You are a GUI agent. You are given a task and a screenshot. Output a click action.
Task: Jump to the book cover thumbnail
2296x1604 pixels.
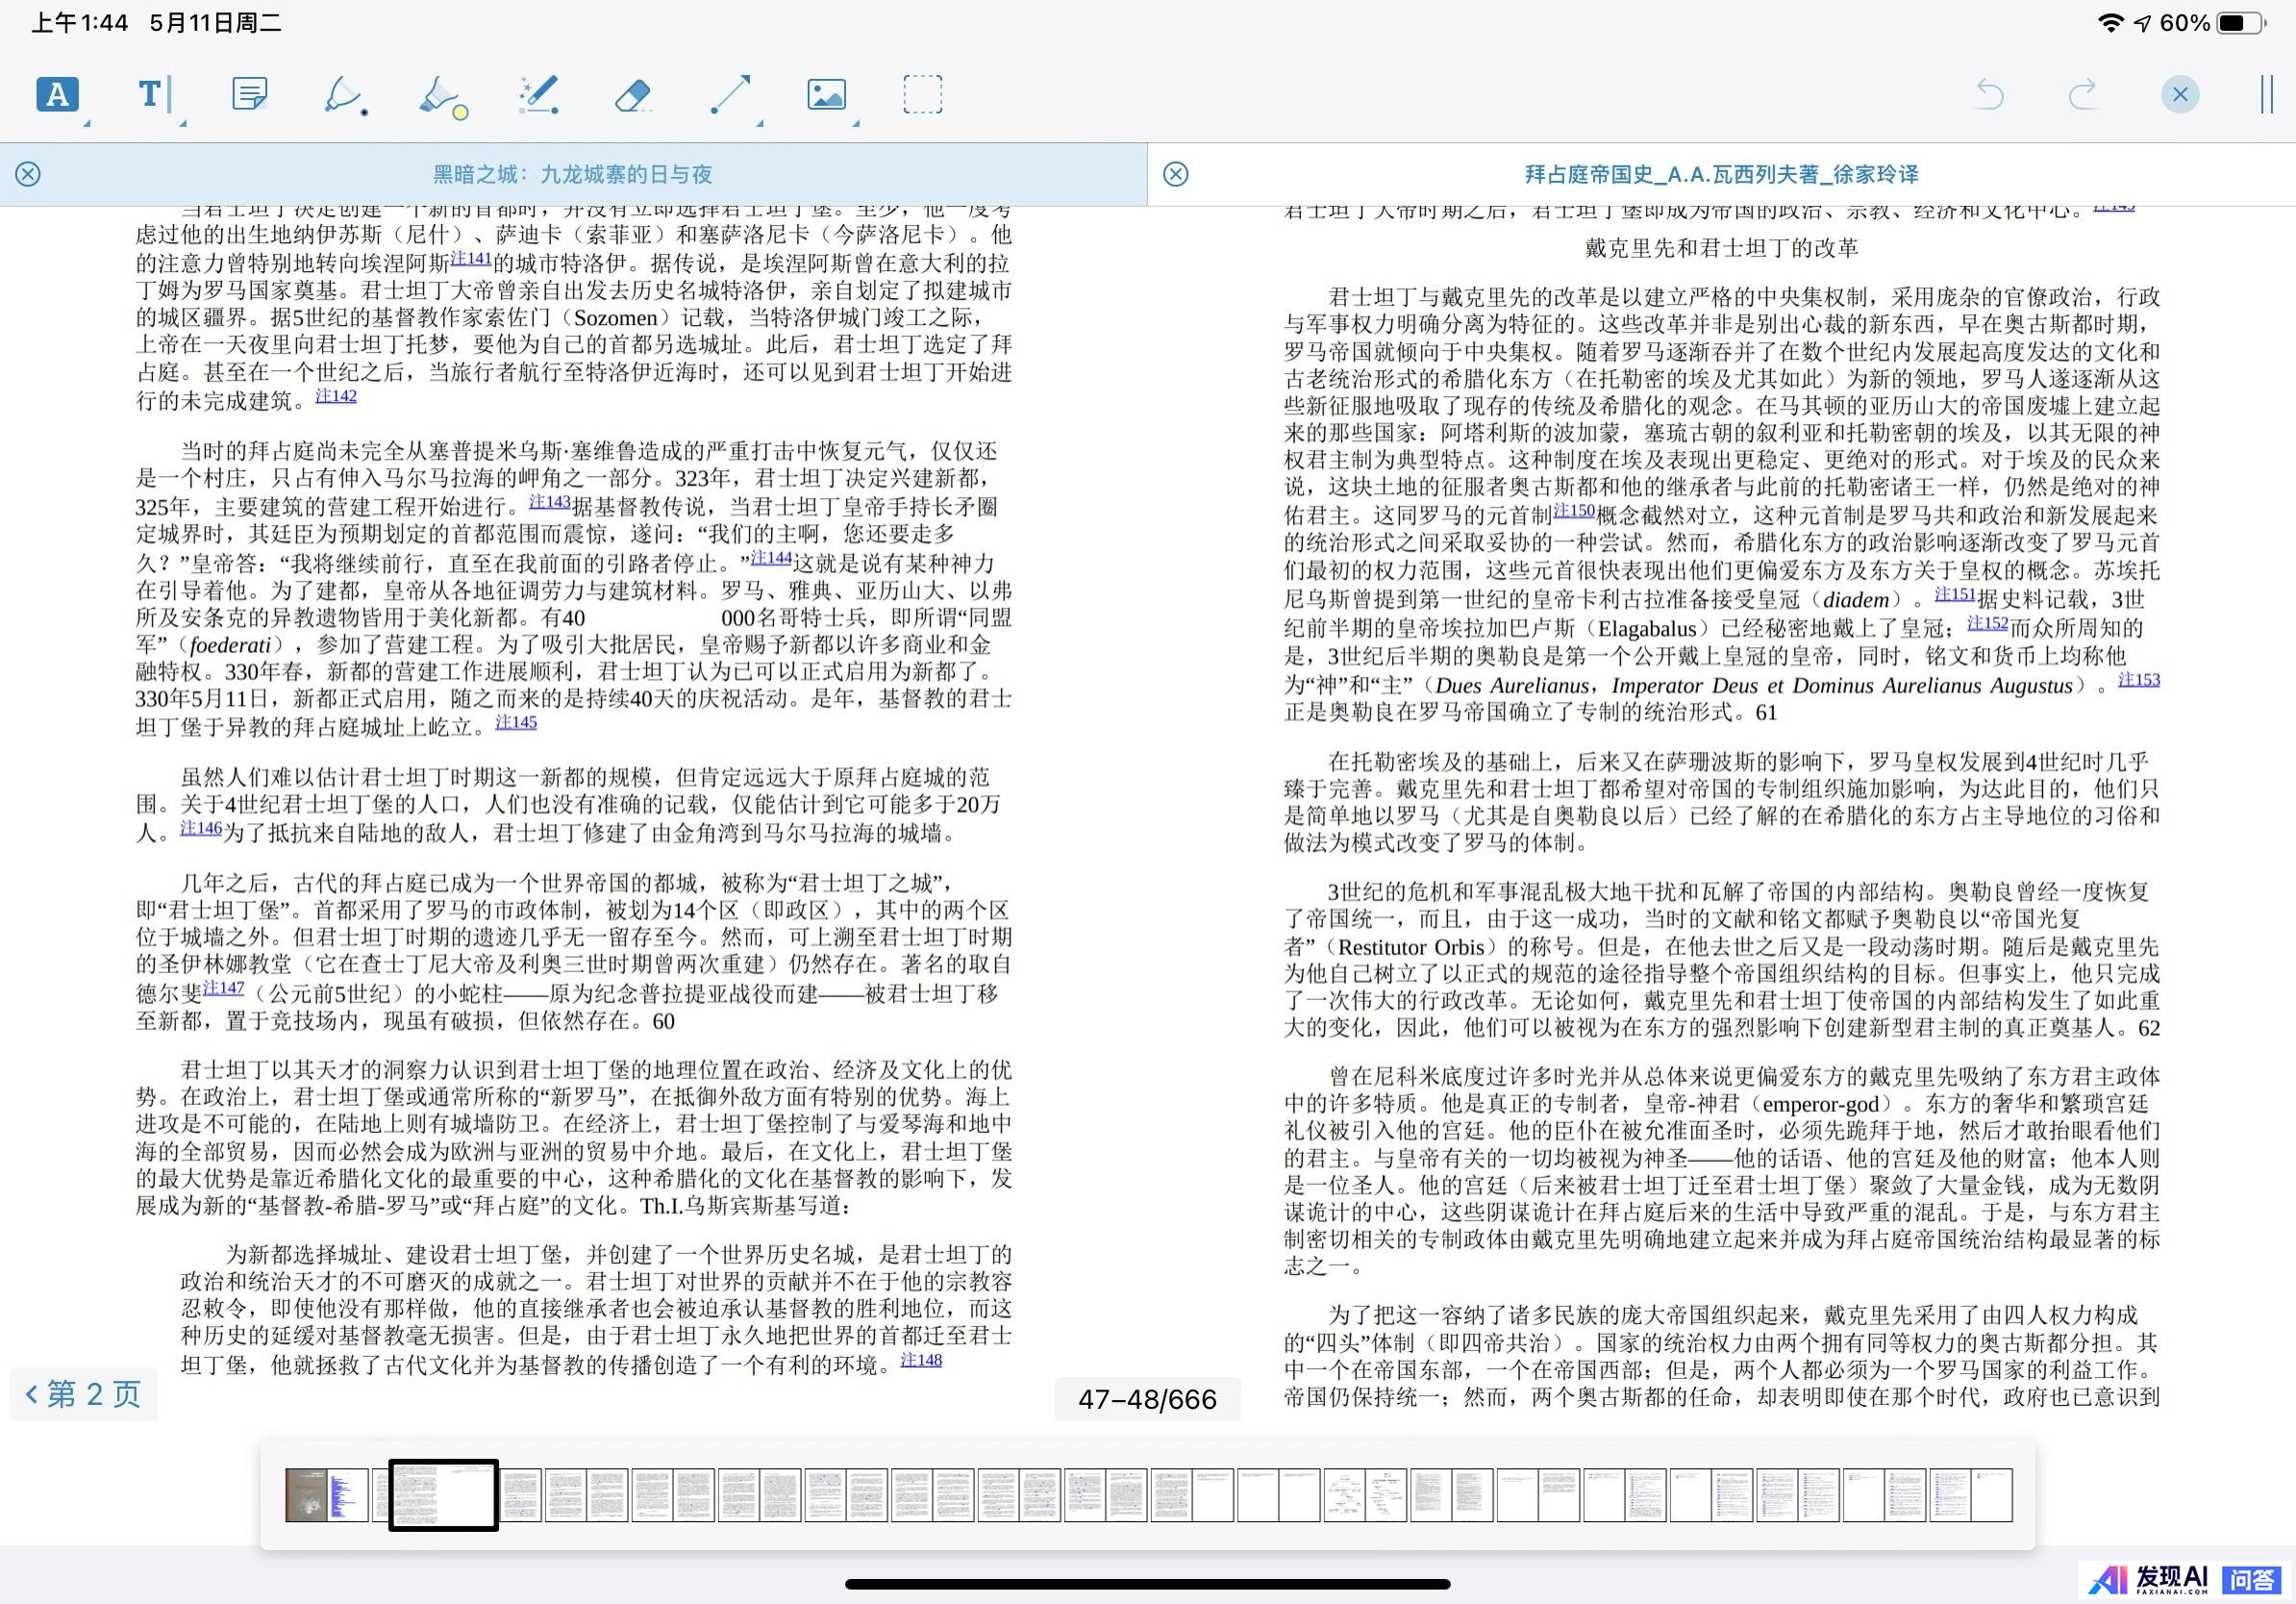tap(306, 1495)
